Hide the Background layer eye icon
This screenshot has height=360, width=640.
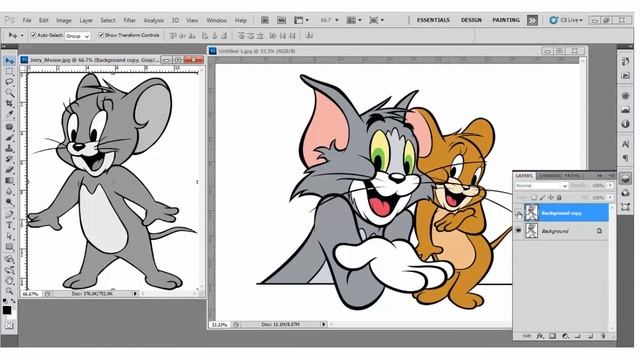[x=519, y=231]
